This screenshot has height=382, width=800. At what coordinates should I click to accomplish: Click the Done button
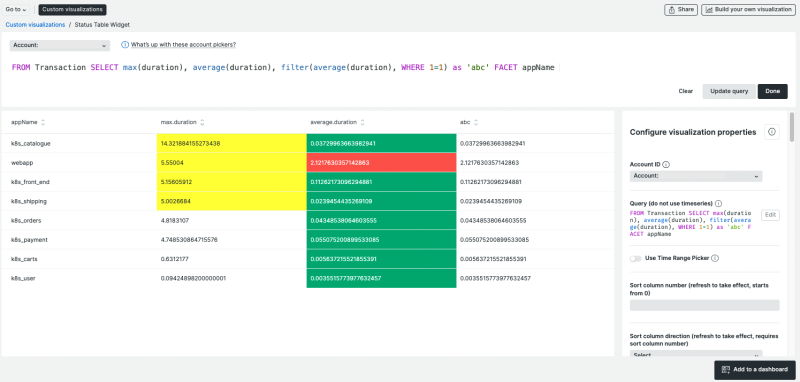[772, 91]
